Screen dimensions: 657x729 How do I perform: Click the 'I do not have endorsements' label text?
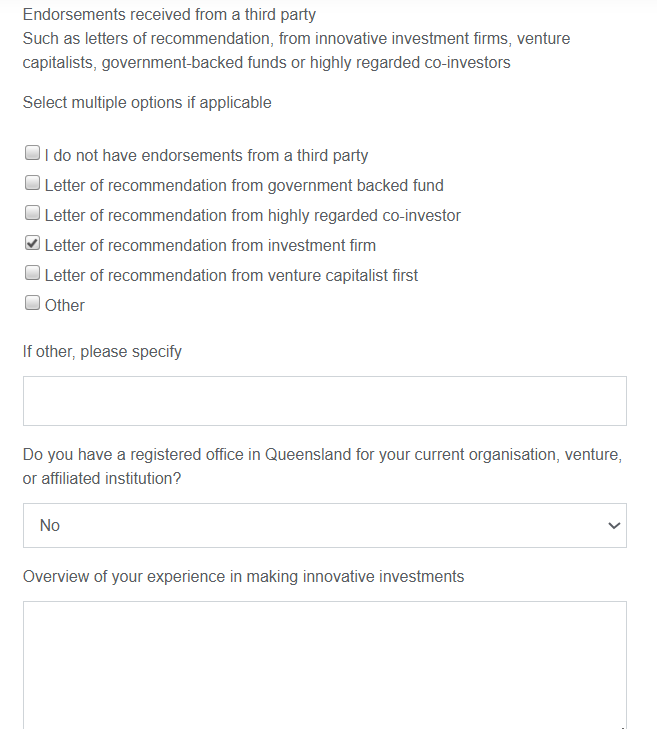pyautogui.click(x=206, y=156)
